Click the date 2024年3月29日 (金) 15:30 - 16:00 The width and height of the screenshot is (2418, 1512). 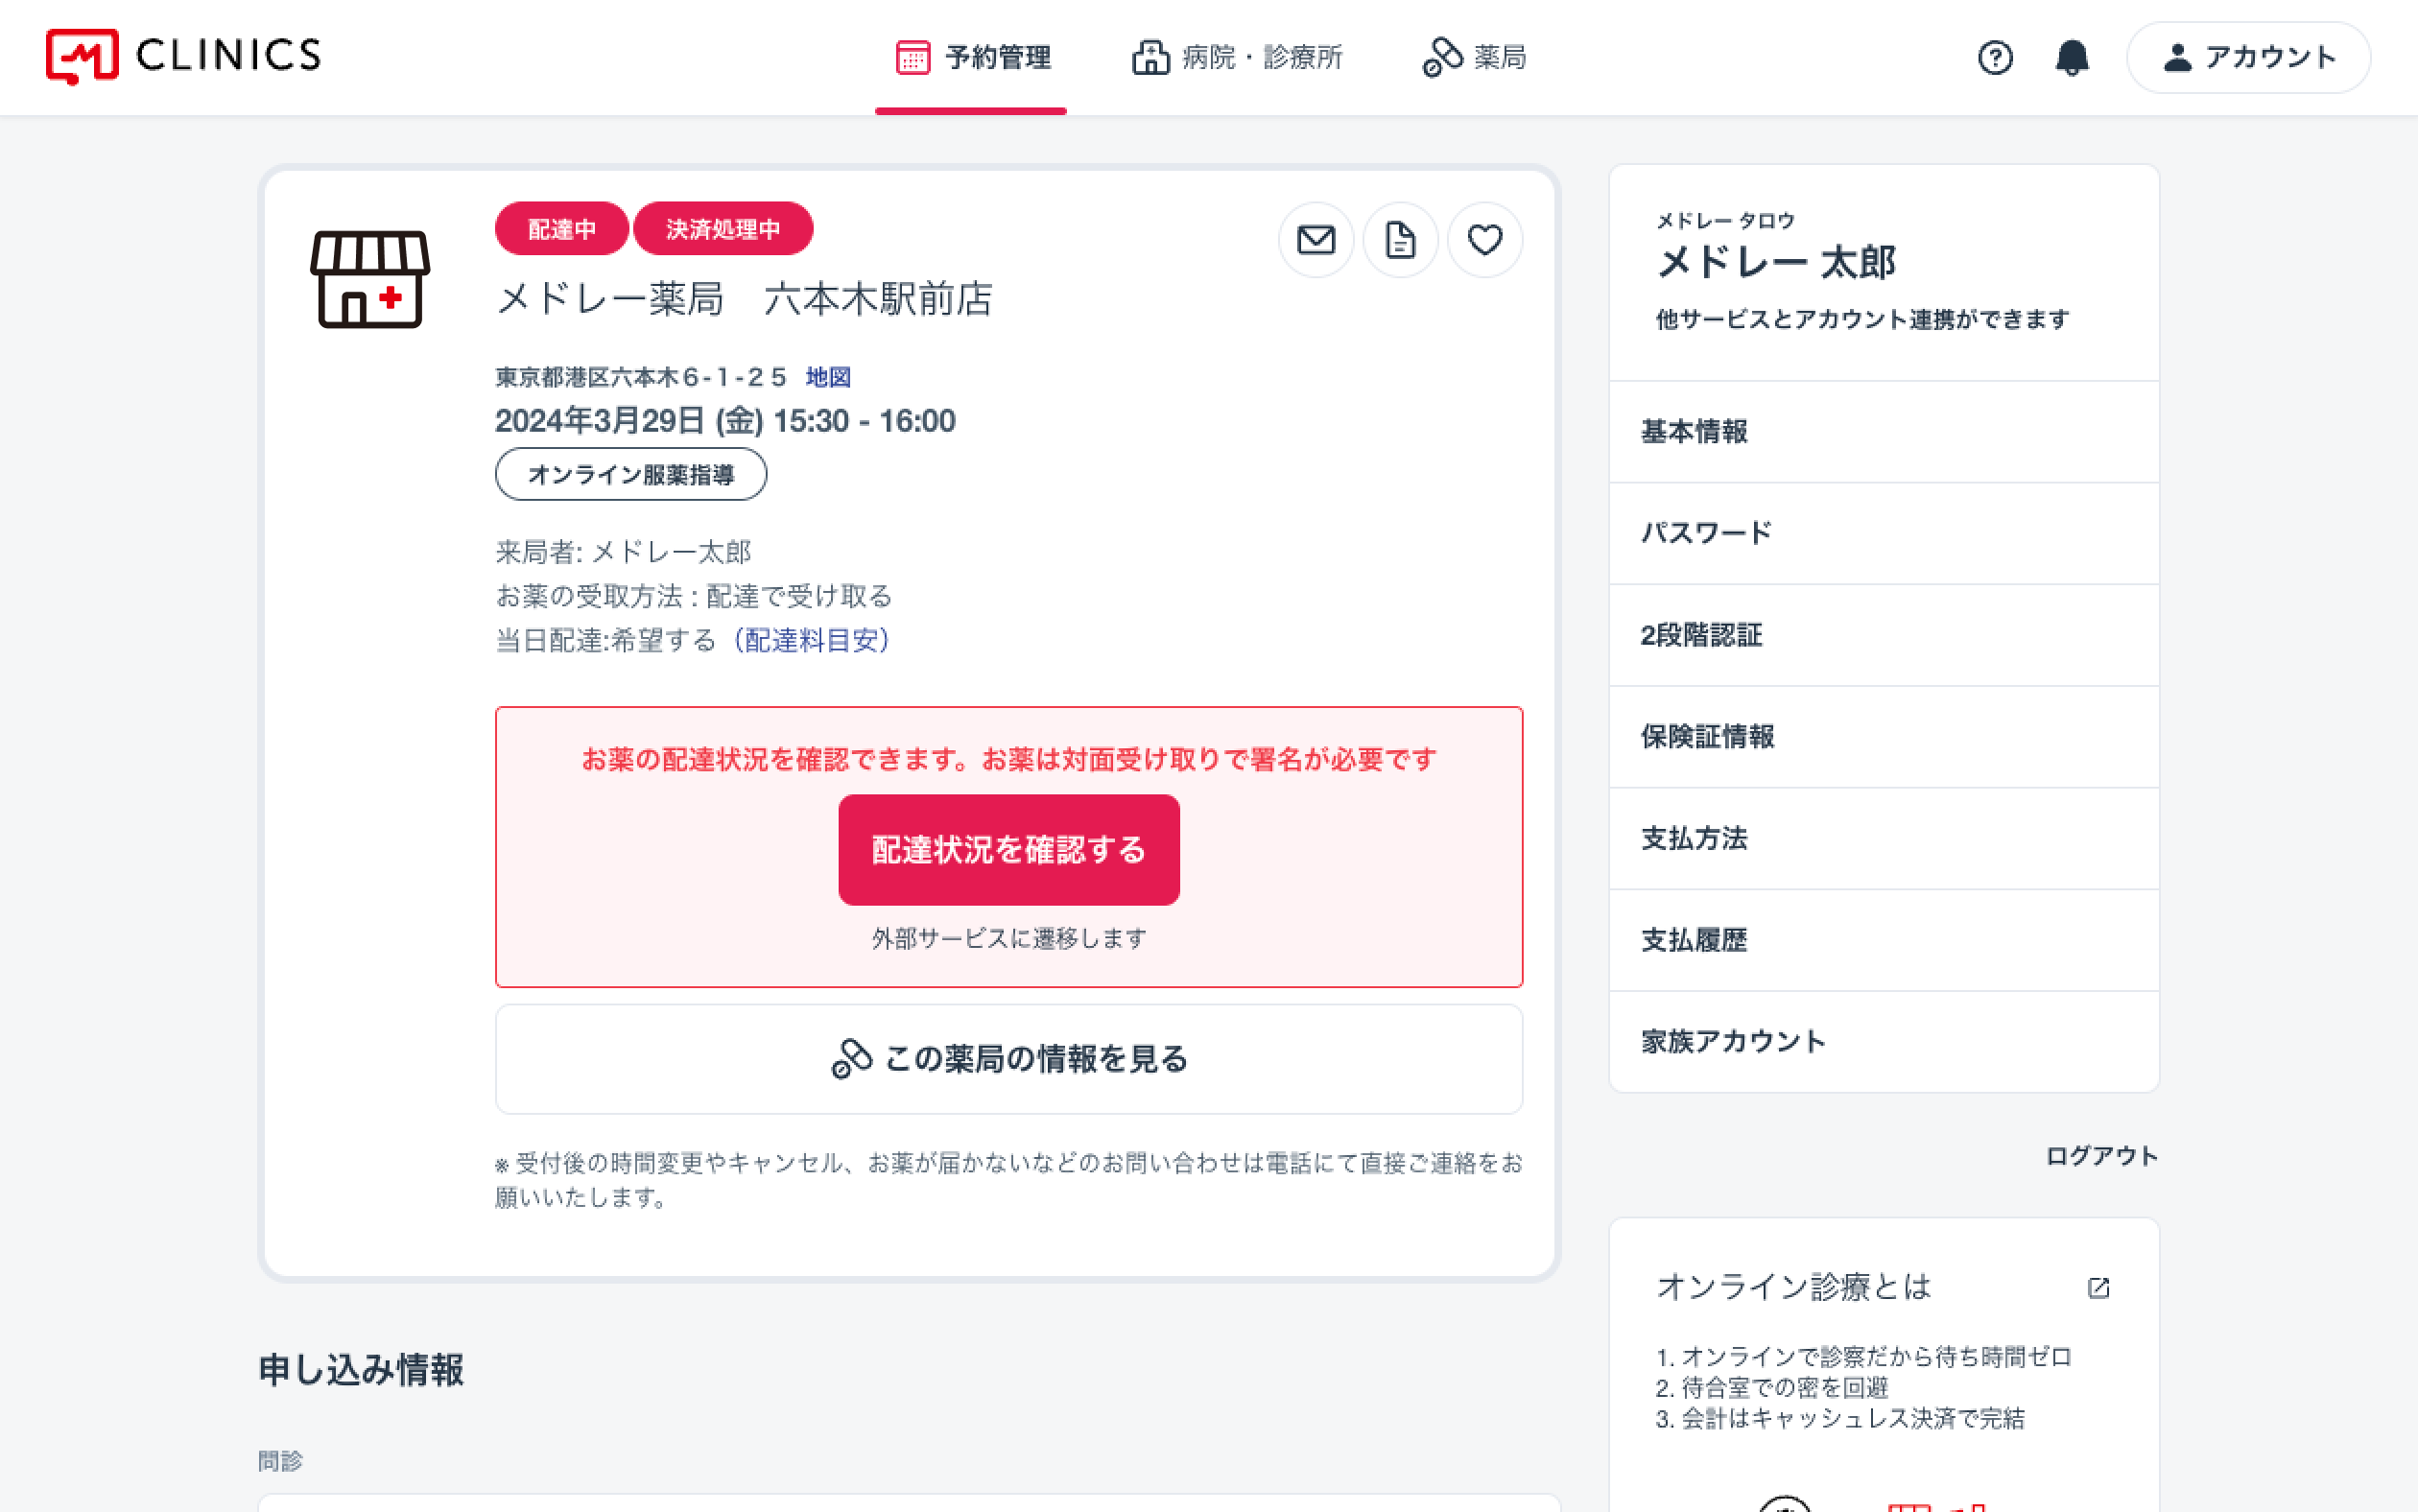pos(725,421)
